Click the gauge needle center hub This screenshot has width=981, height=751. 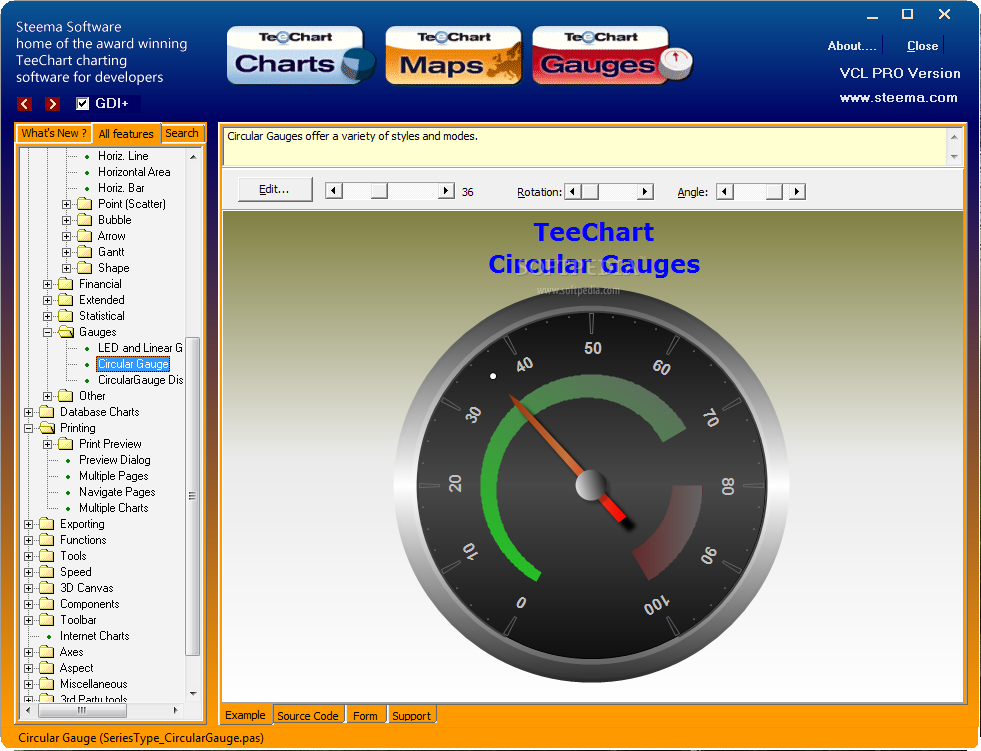click(591, 486)
